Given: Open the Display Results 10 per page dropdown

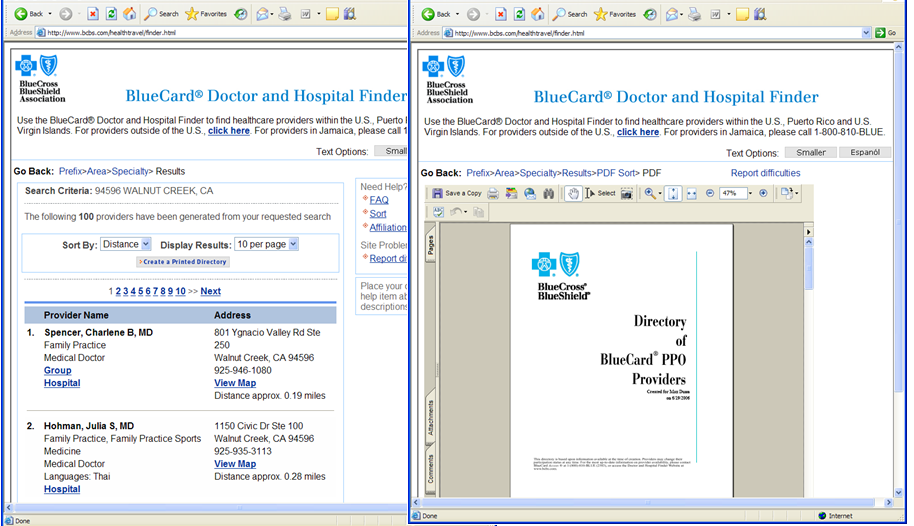Looking at the screenshot, I should pyautogui.click(x=266, y=244).
